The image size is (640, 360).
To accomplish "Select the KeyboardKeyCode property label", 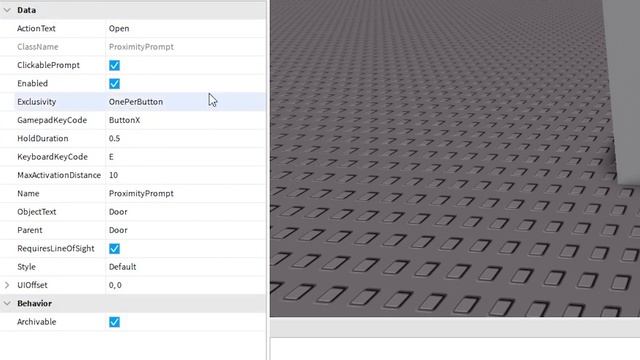I will (x=52, y=157).
